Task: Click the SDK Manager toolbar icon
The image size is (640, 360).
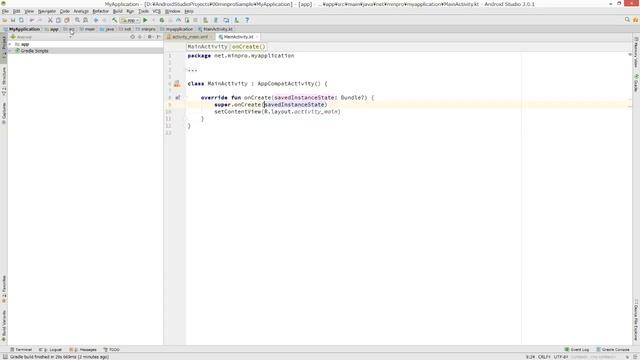Action: (237, 20)
